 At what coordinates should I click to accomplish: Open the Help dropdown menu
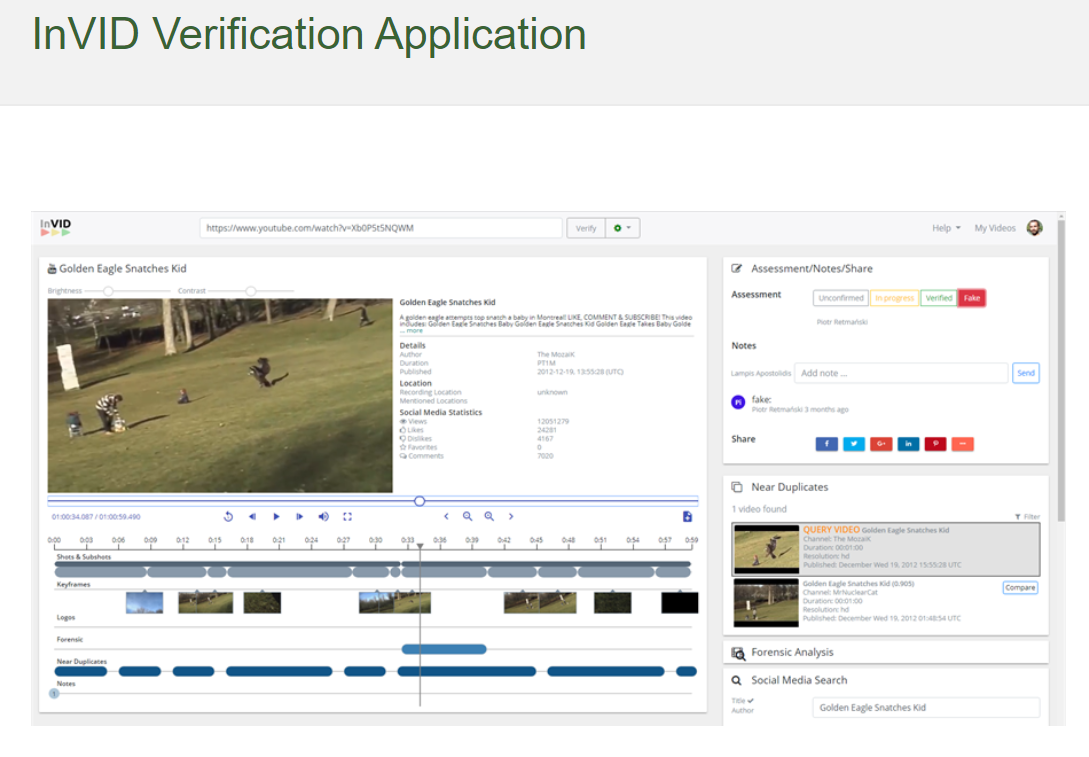[946, 228]
